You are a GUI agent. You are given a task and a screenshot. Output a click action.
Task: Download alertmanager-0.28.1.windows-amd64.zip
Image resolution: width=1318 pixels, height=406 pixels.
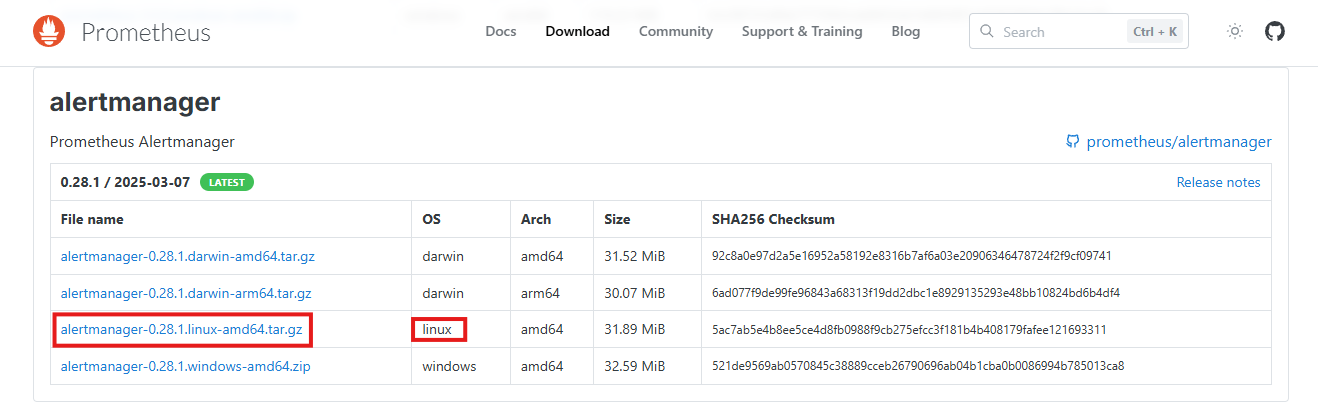(x=186, y=366)
